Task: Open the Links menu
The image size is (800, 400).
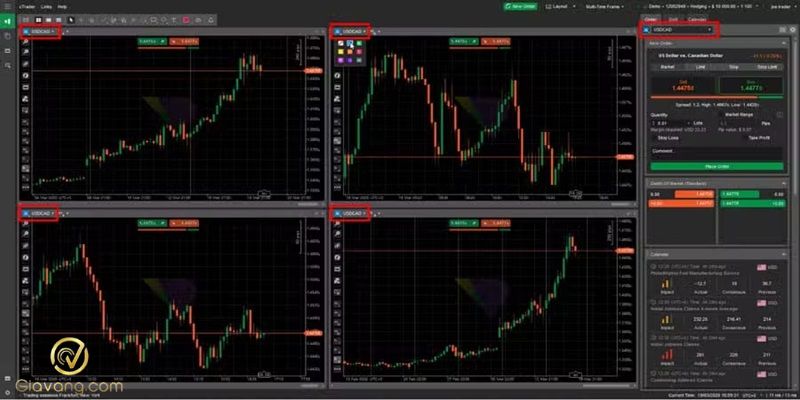Action: pyautogui.click(x=46, y=7)
